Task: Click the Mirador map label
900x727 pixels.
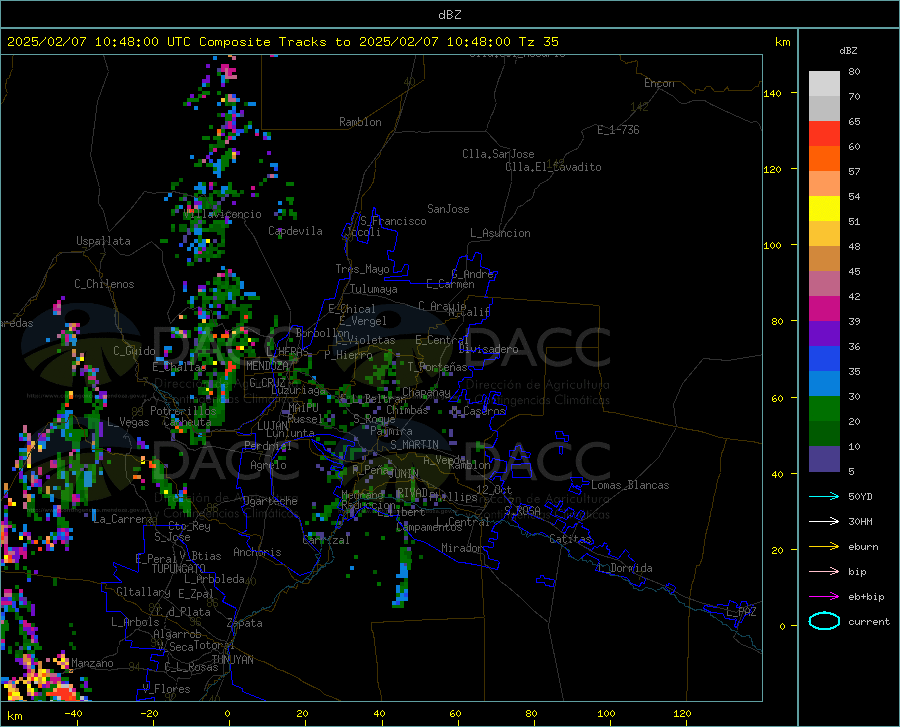Action: coord(461,548)
